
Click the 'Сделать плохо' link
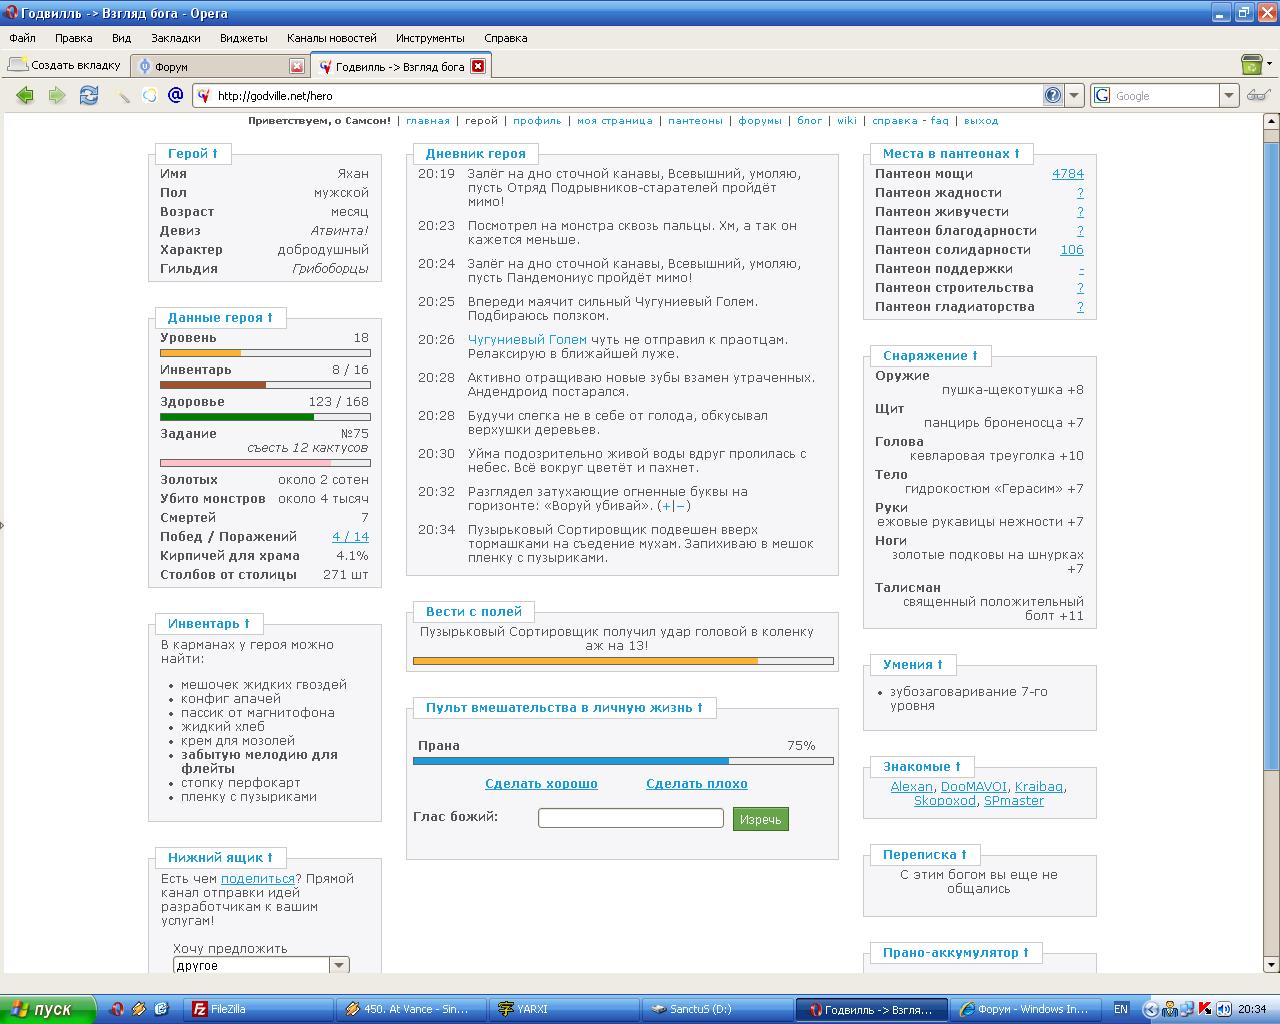[x=696, y=784]
